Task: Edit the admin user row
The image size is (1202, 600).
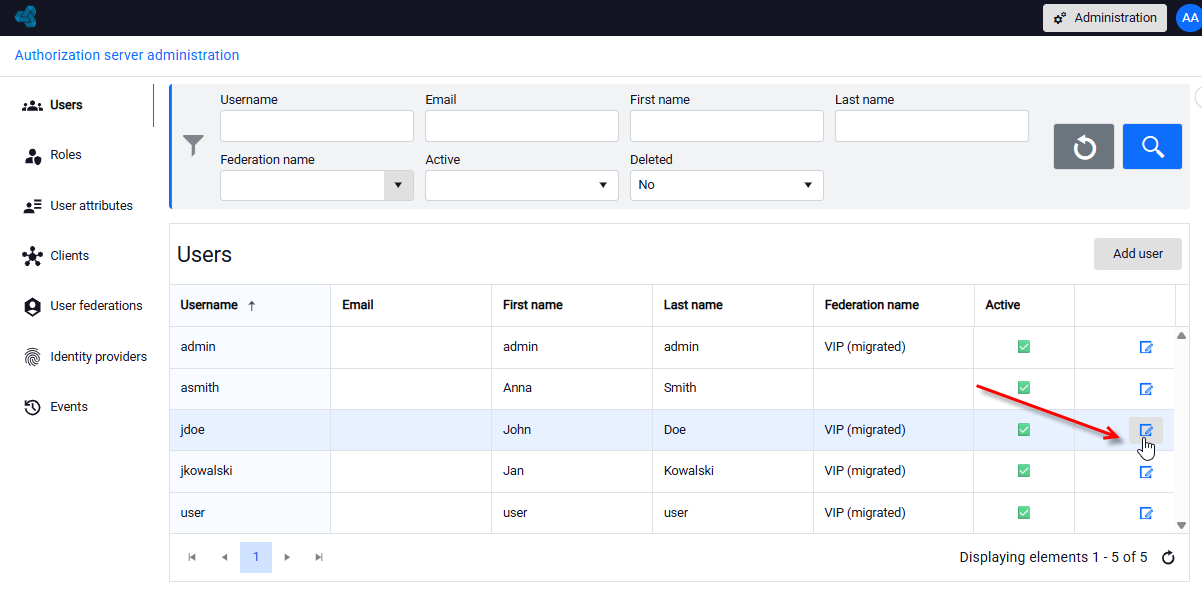Action: point(1146,347)
